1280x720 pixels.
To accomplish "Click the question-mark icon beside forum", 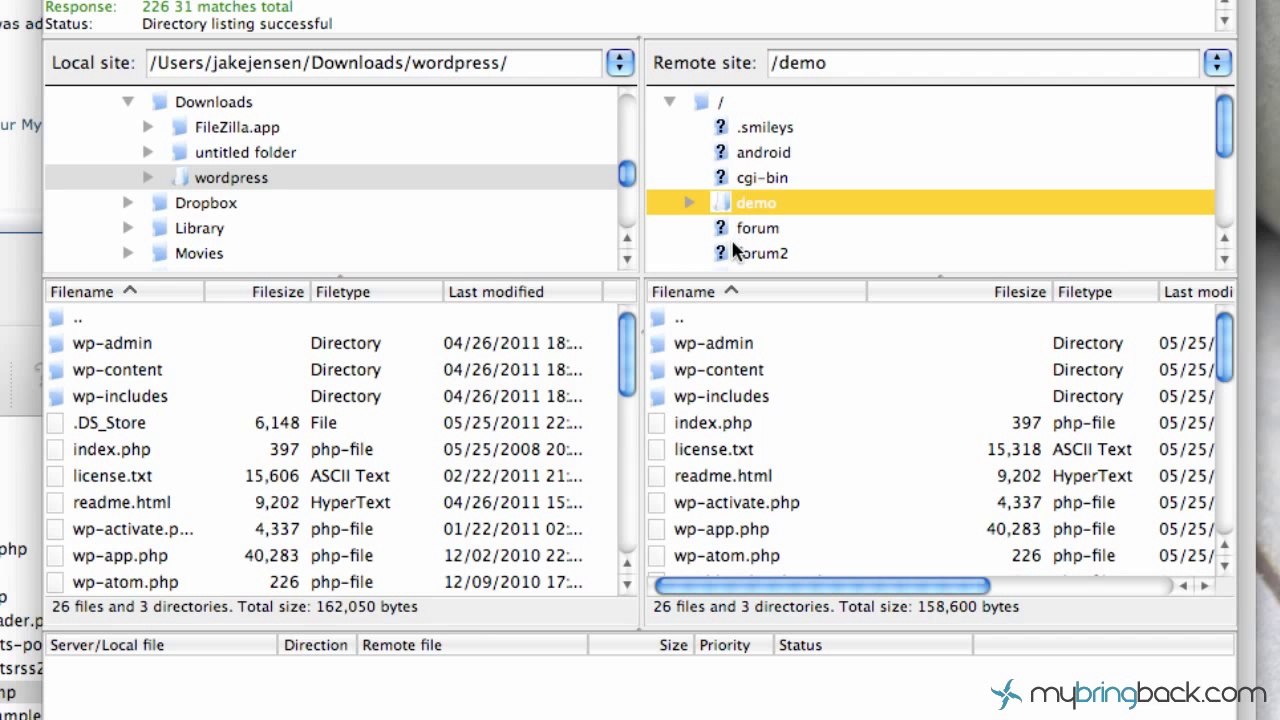I will point(721,228).
